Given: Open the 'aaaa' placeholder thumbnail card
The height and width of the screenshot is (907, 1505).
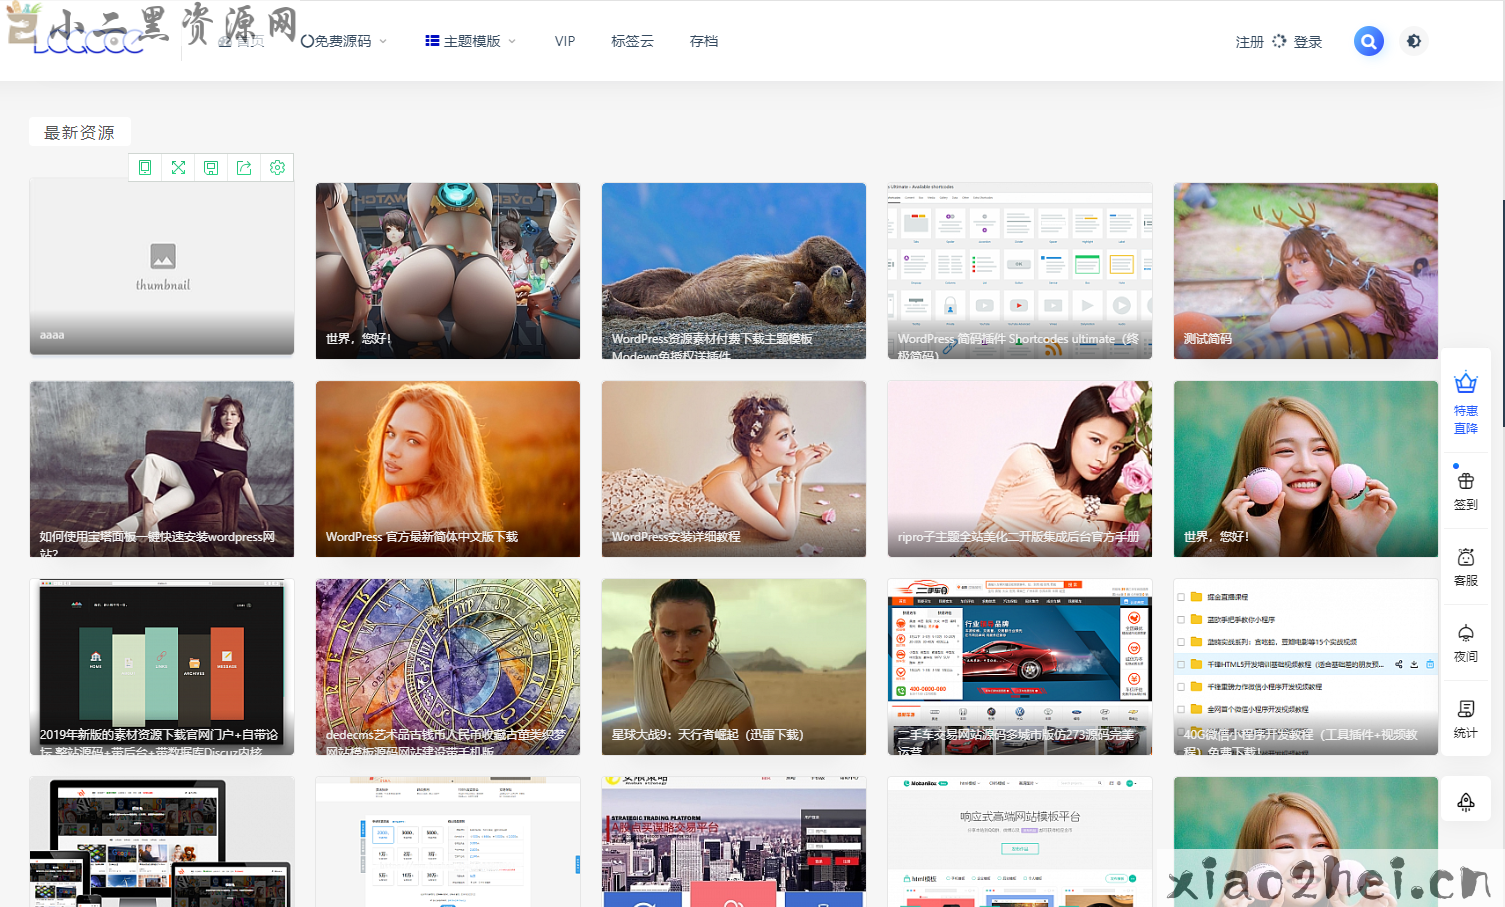Looking at the screenshot, I should [162, 267].
